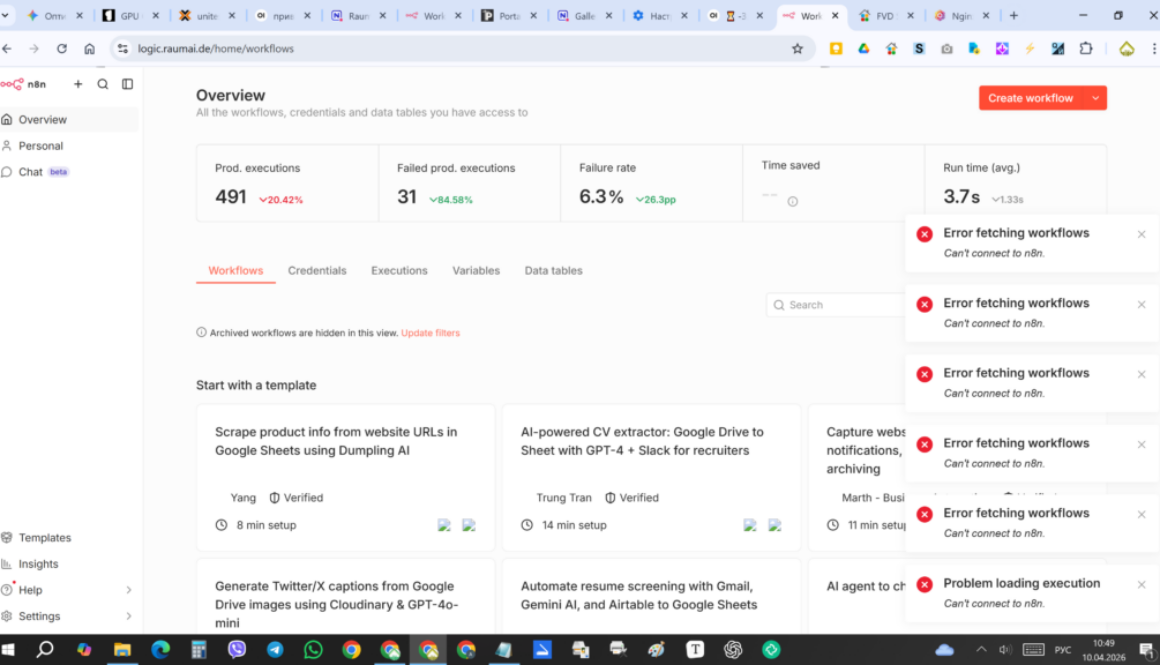Switch to the Executions tab
Viewport: 1160px width, 665px height.
399,271
